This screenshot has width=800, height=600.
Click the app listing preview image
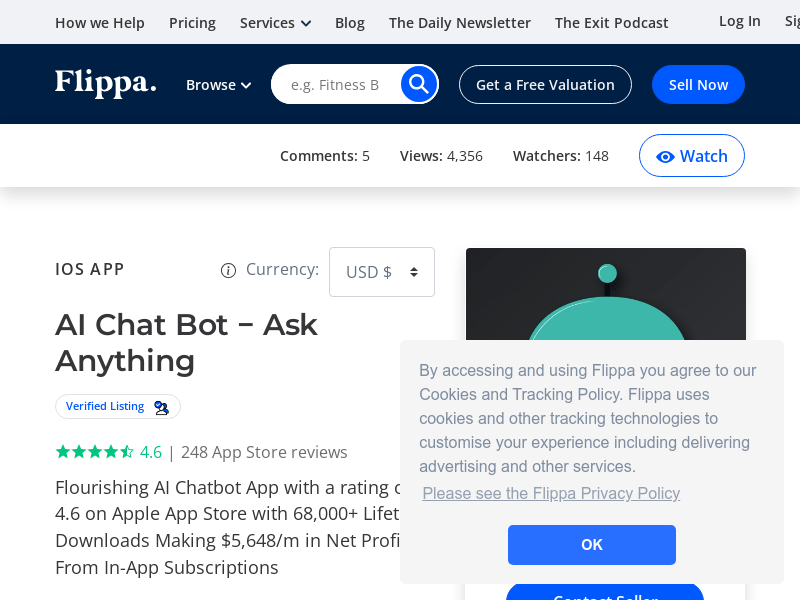tap(606, 294)
